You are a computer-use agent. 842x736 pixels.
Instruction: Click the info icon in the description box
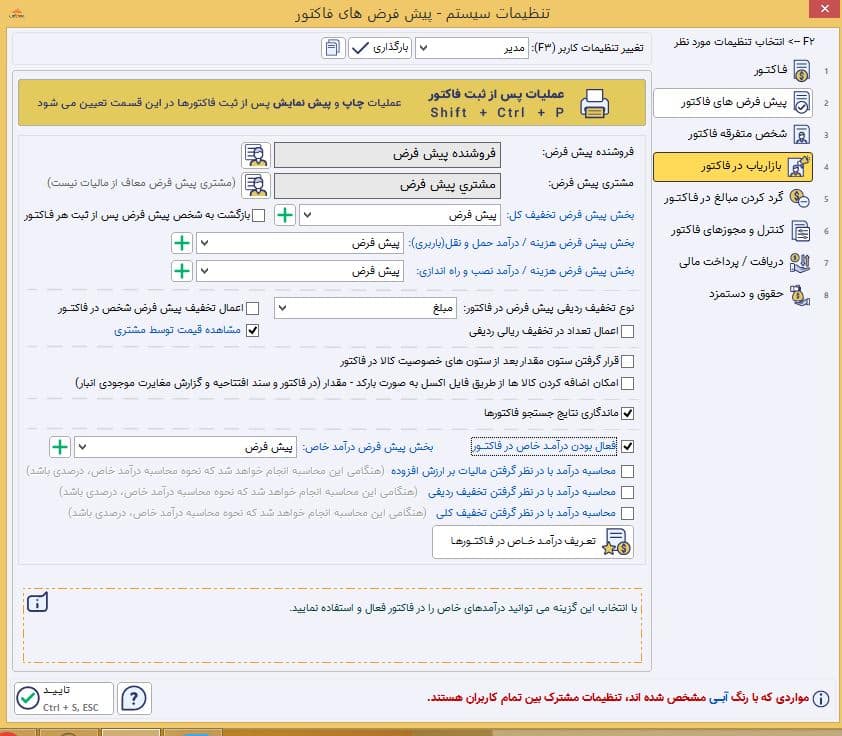(x=37, y=602)
